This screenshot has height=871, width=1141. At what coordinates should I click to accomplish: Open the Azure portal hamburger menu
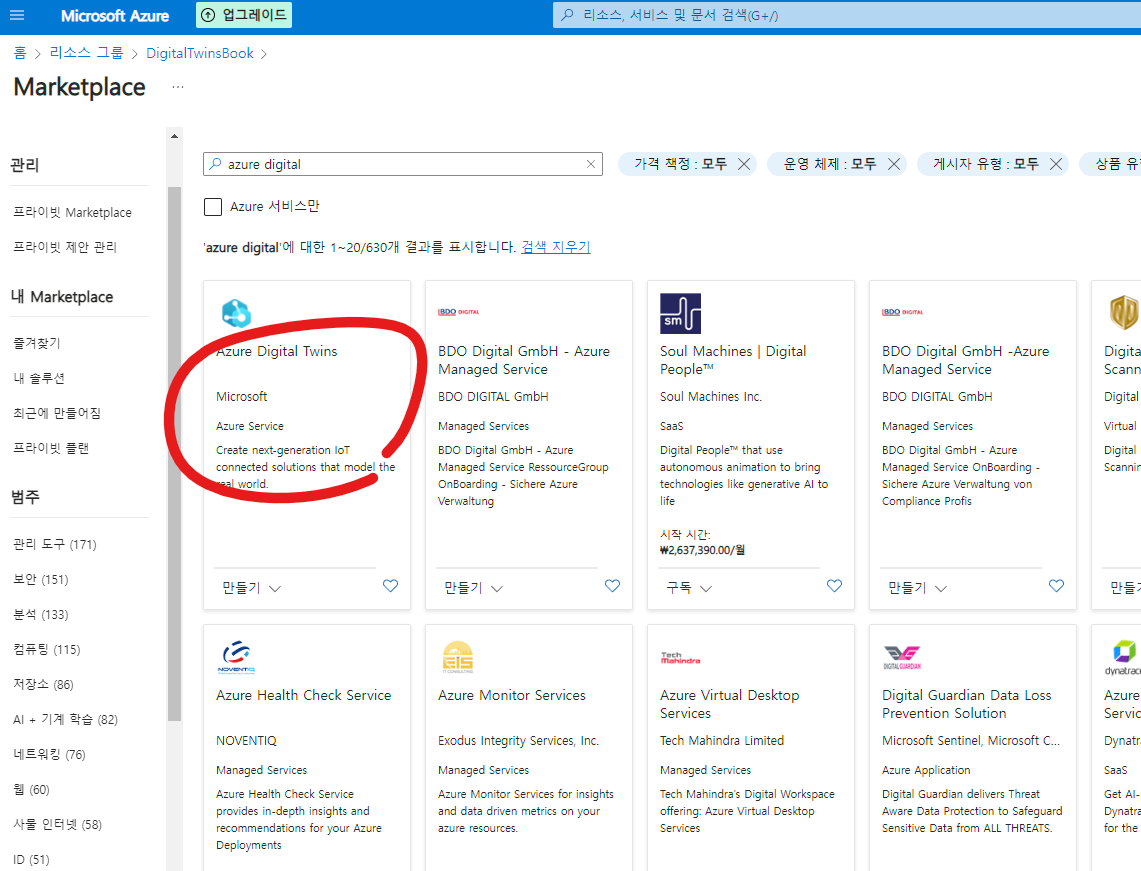pyautogui.click(x=17, y=15)
